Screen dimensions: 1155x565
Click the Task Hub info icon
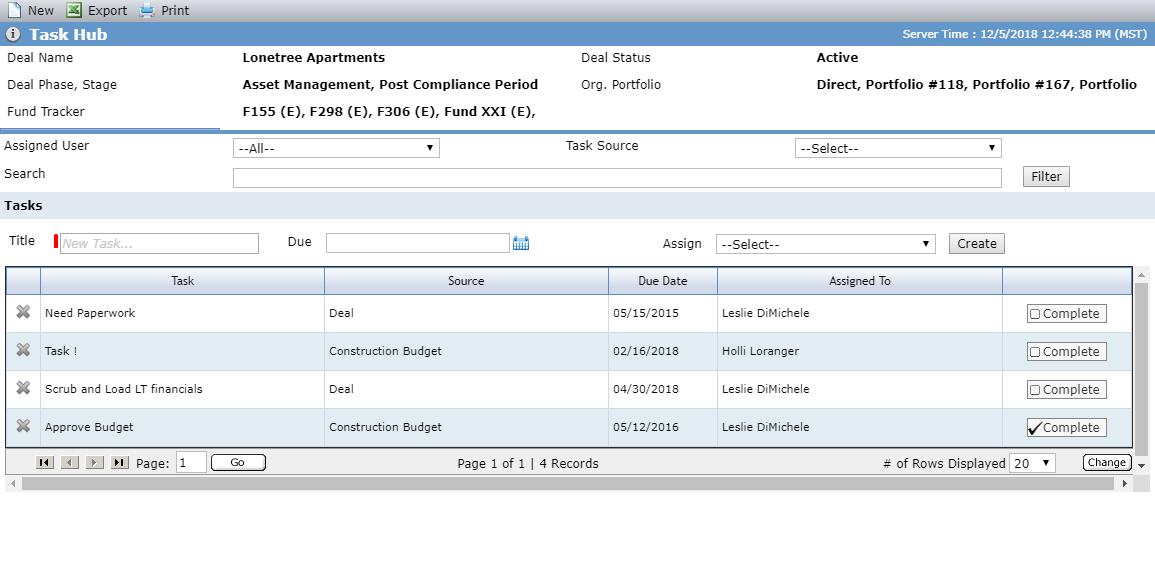pyautogui.click(x=13, y=35)
